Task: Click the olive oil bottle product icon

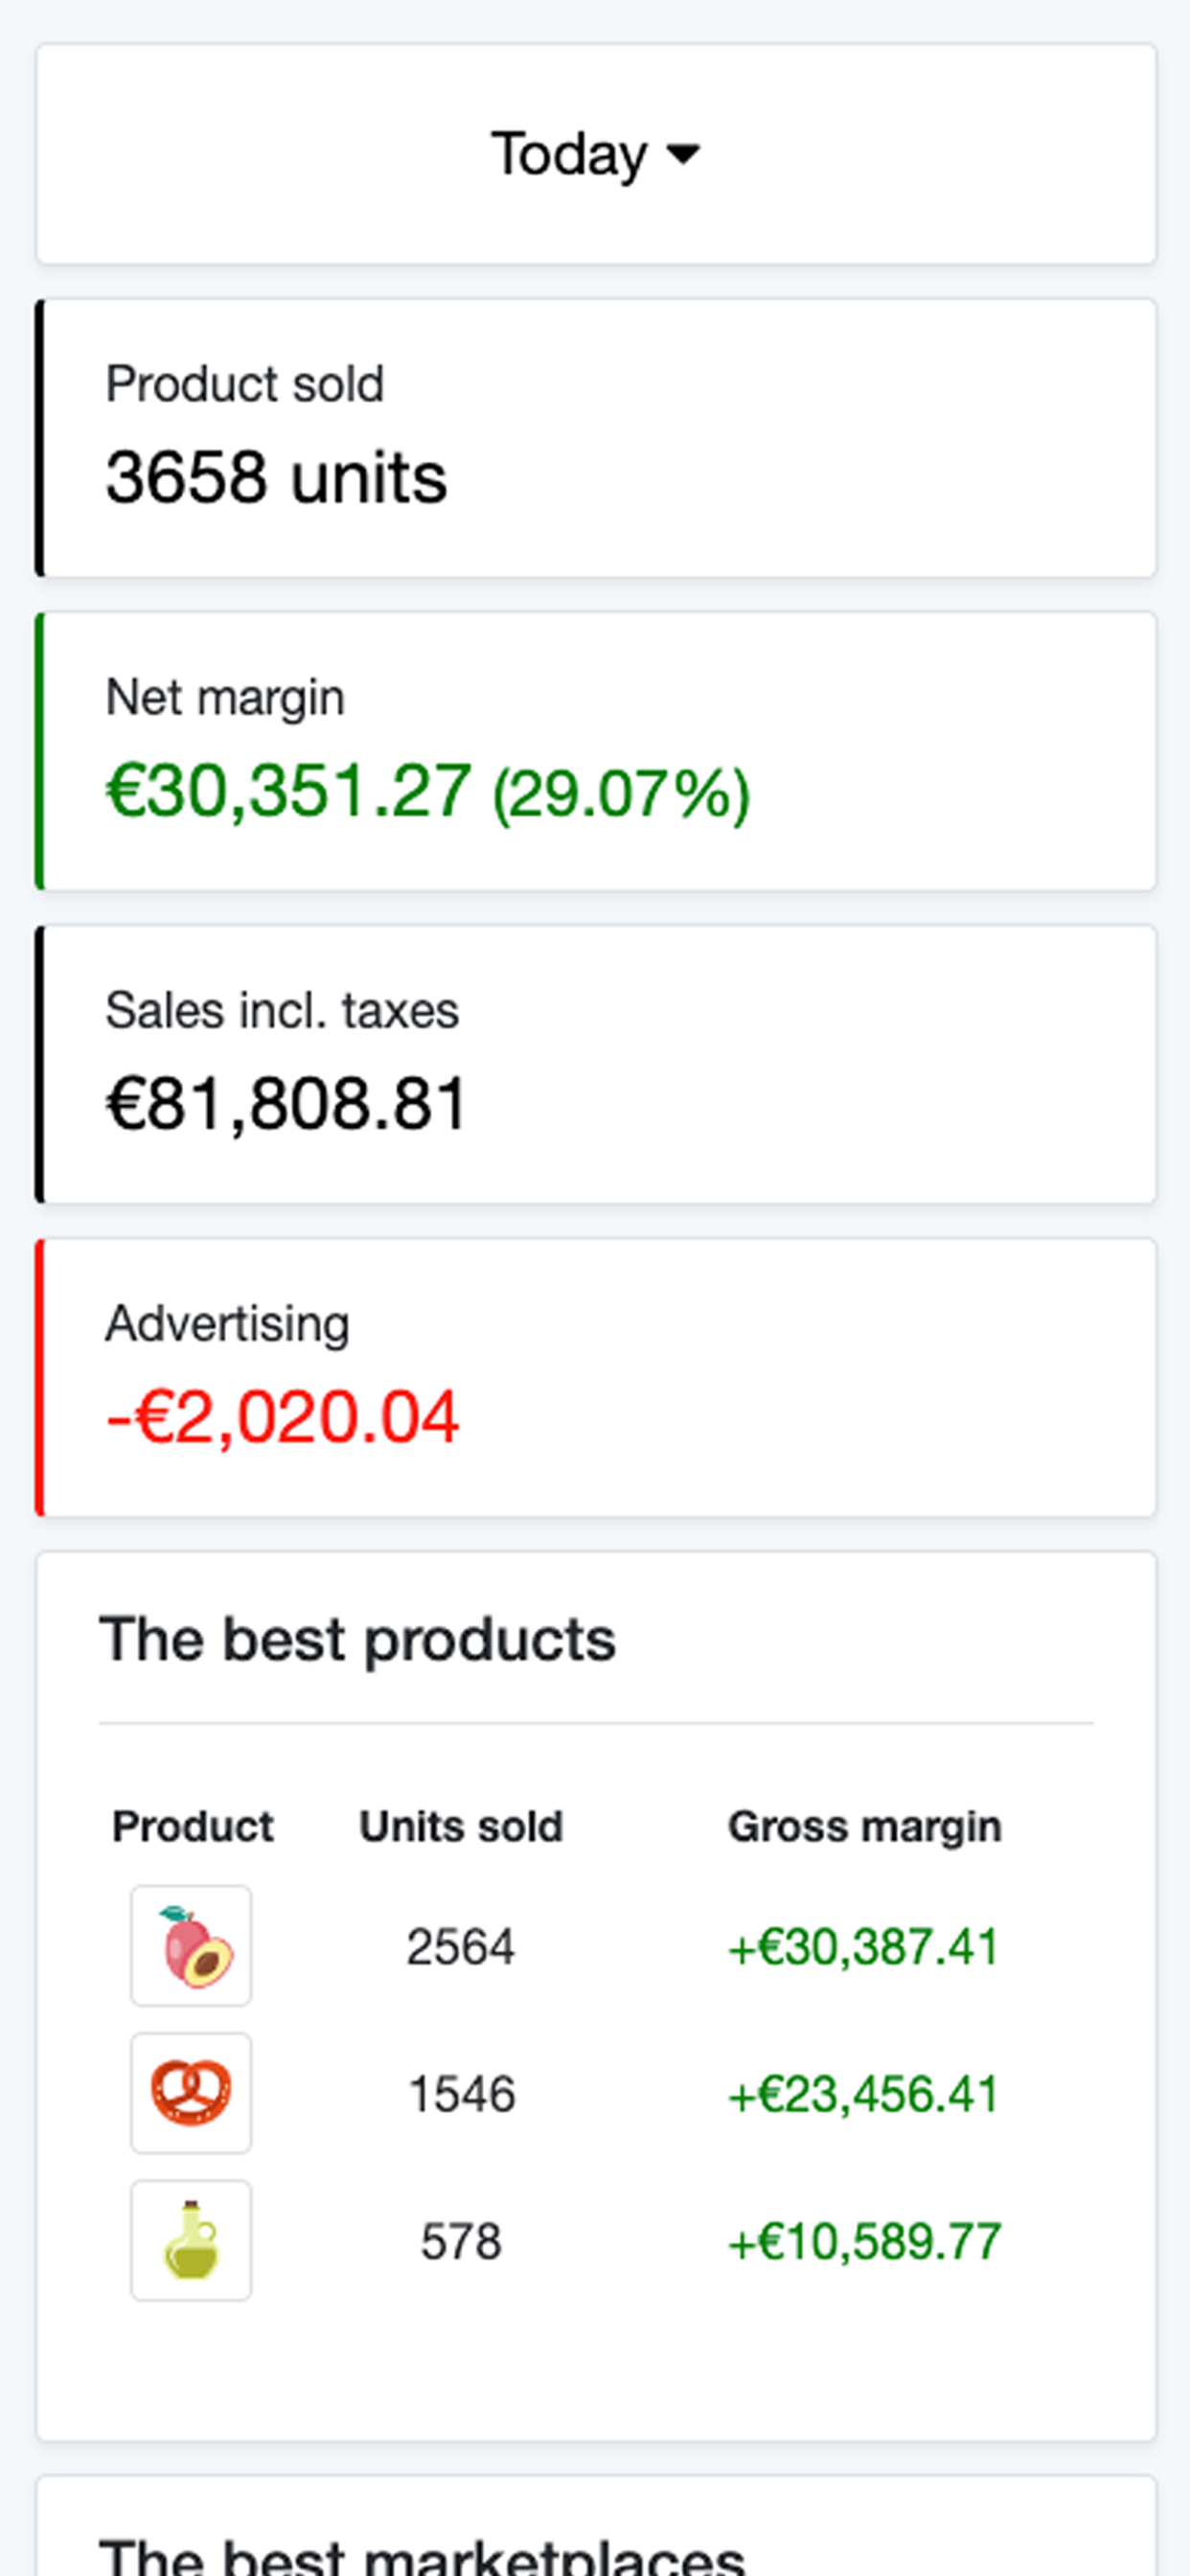Action: (191, 2241)
